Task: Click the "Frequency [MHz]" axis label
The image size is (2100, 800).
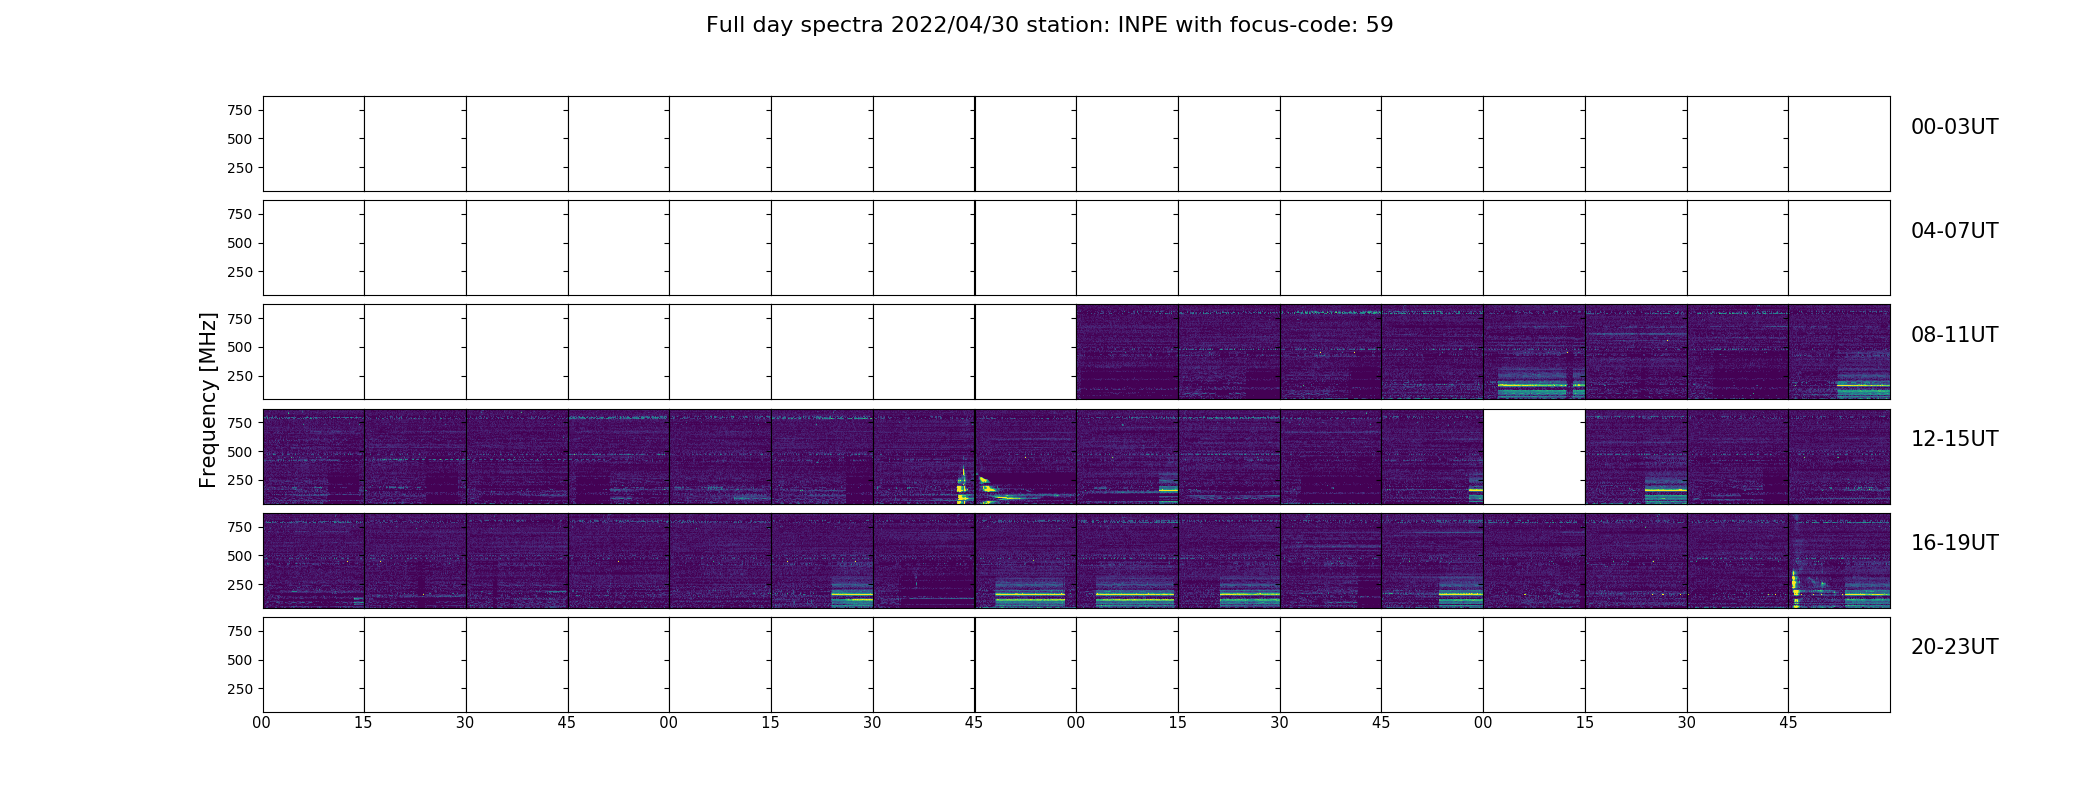Action: (208, 400)
